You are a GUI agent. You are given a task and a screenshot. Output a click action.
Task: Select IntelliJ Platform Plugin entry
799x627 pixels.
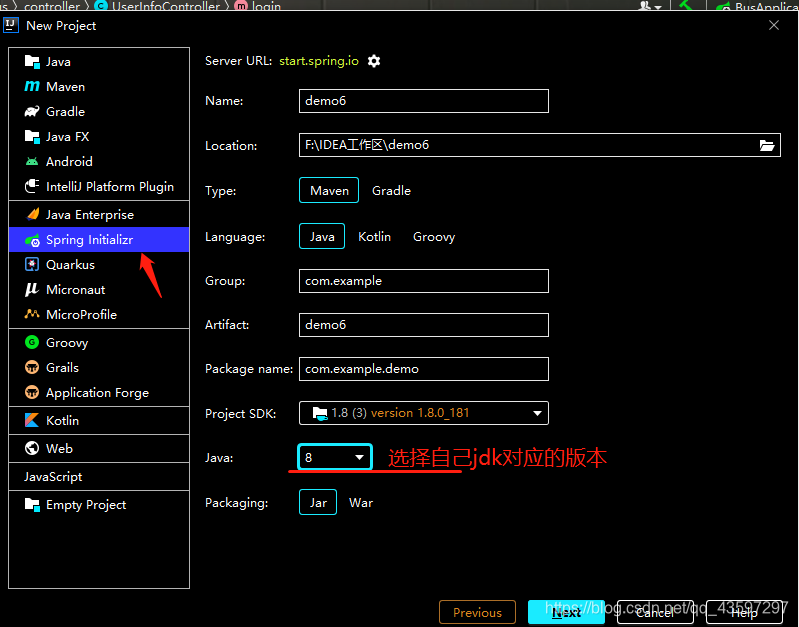(99, 186)
